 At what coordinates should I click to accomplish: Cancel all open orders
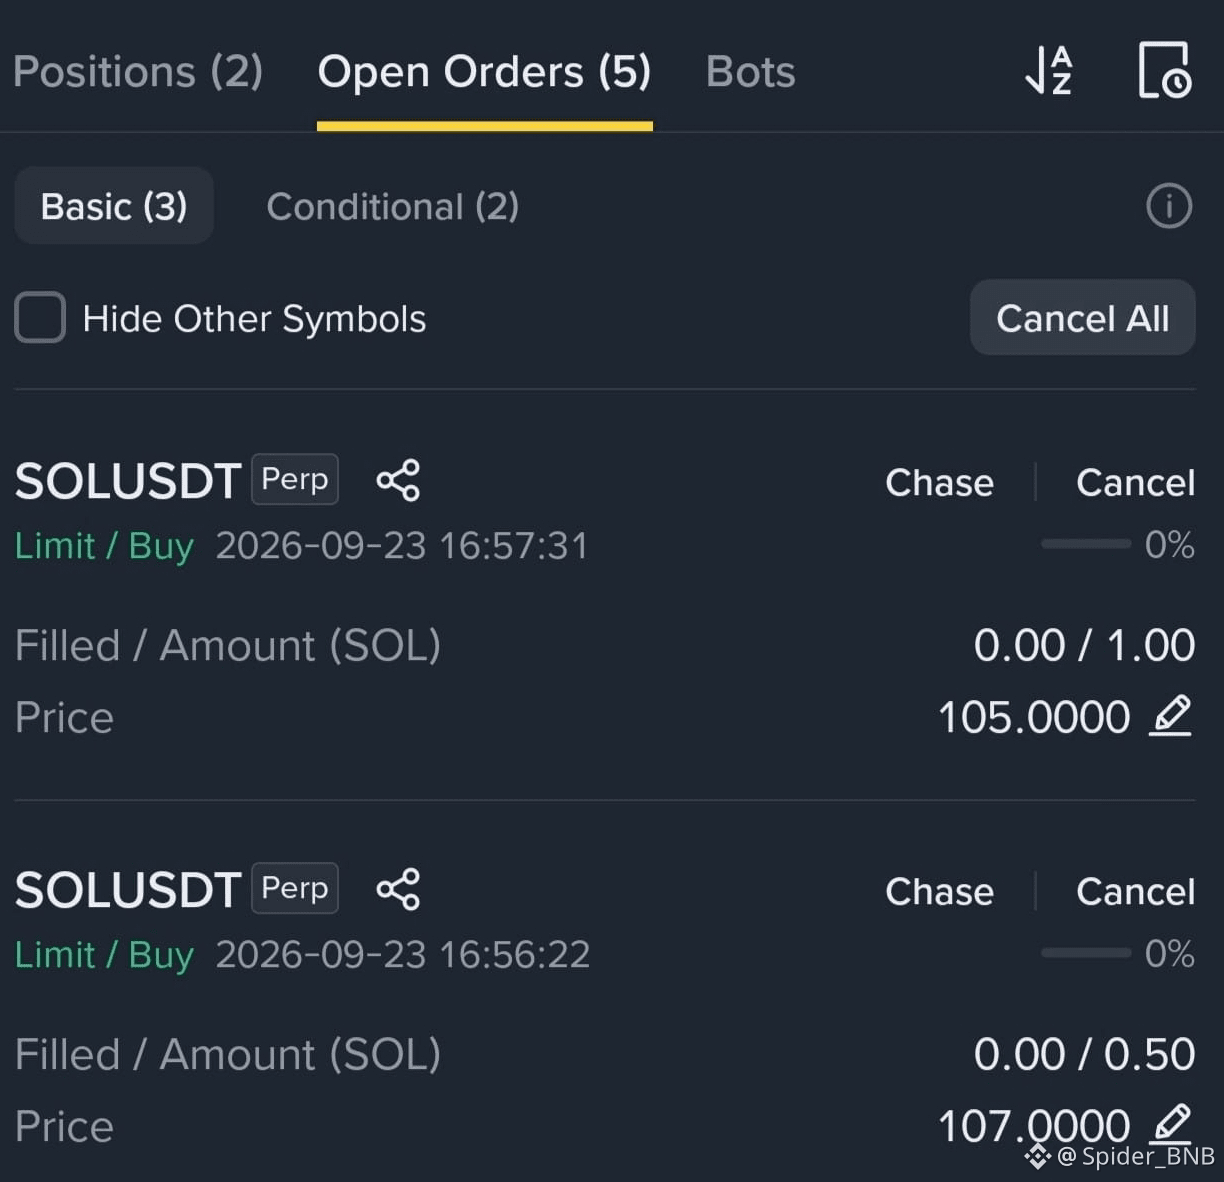tap(1082, 318)
